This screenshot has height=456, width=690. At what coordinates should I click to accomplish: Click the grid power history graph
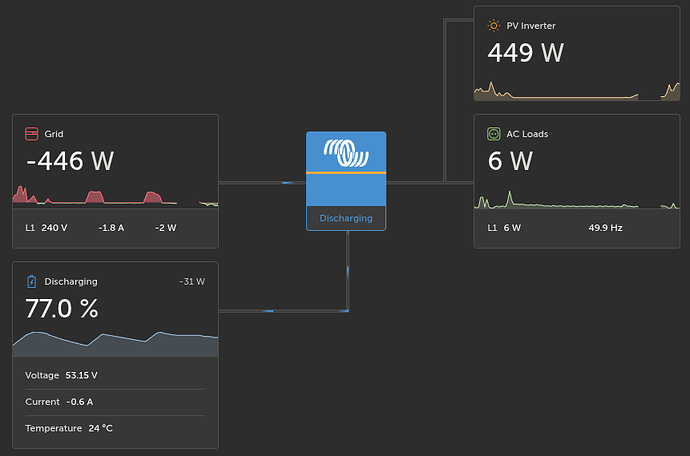(x=115, y=196)
